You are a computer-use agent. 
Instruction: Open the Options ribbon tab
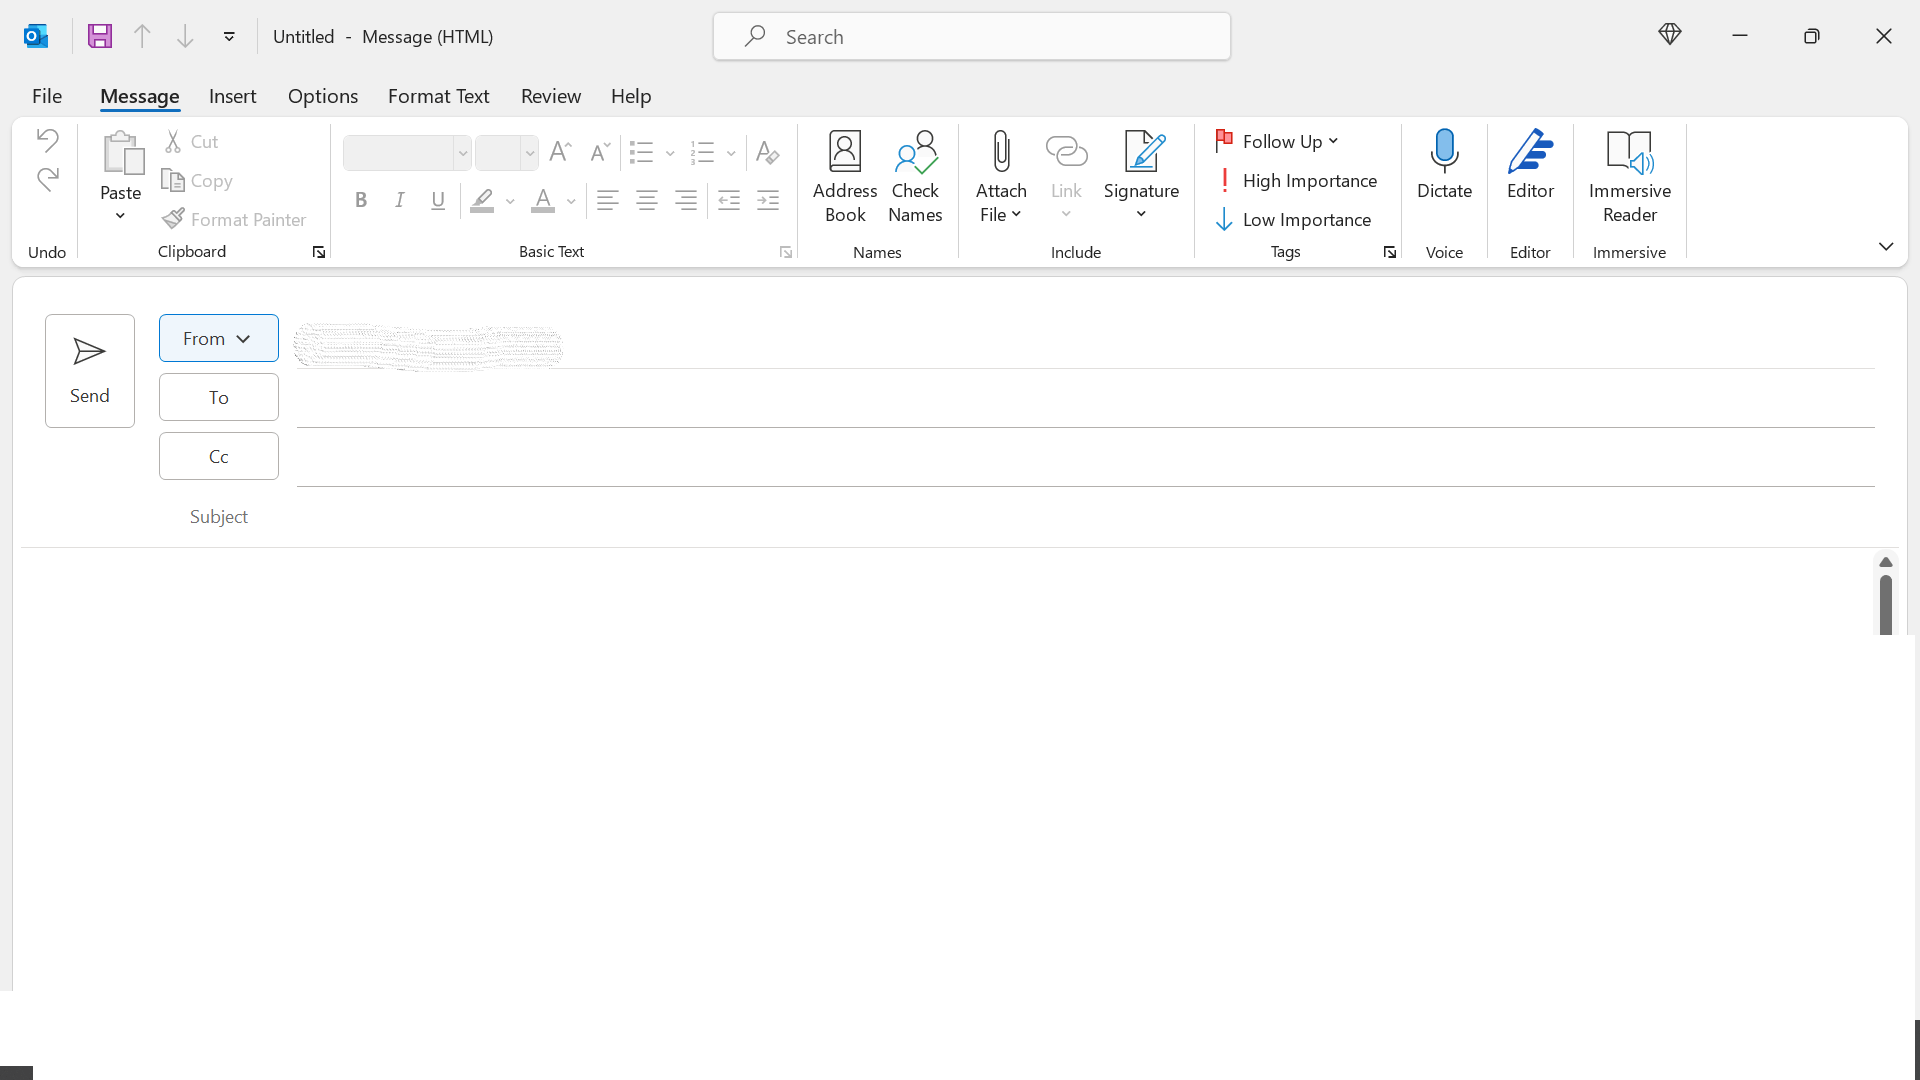(x=322, y=96)
